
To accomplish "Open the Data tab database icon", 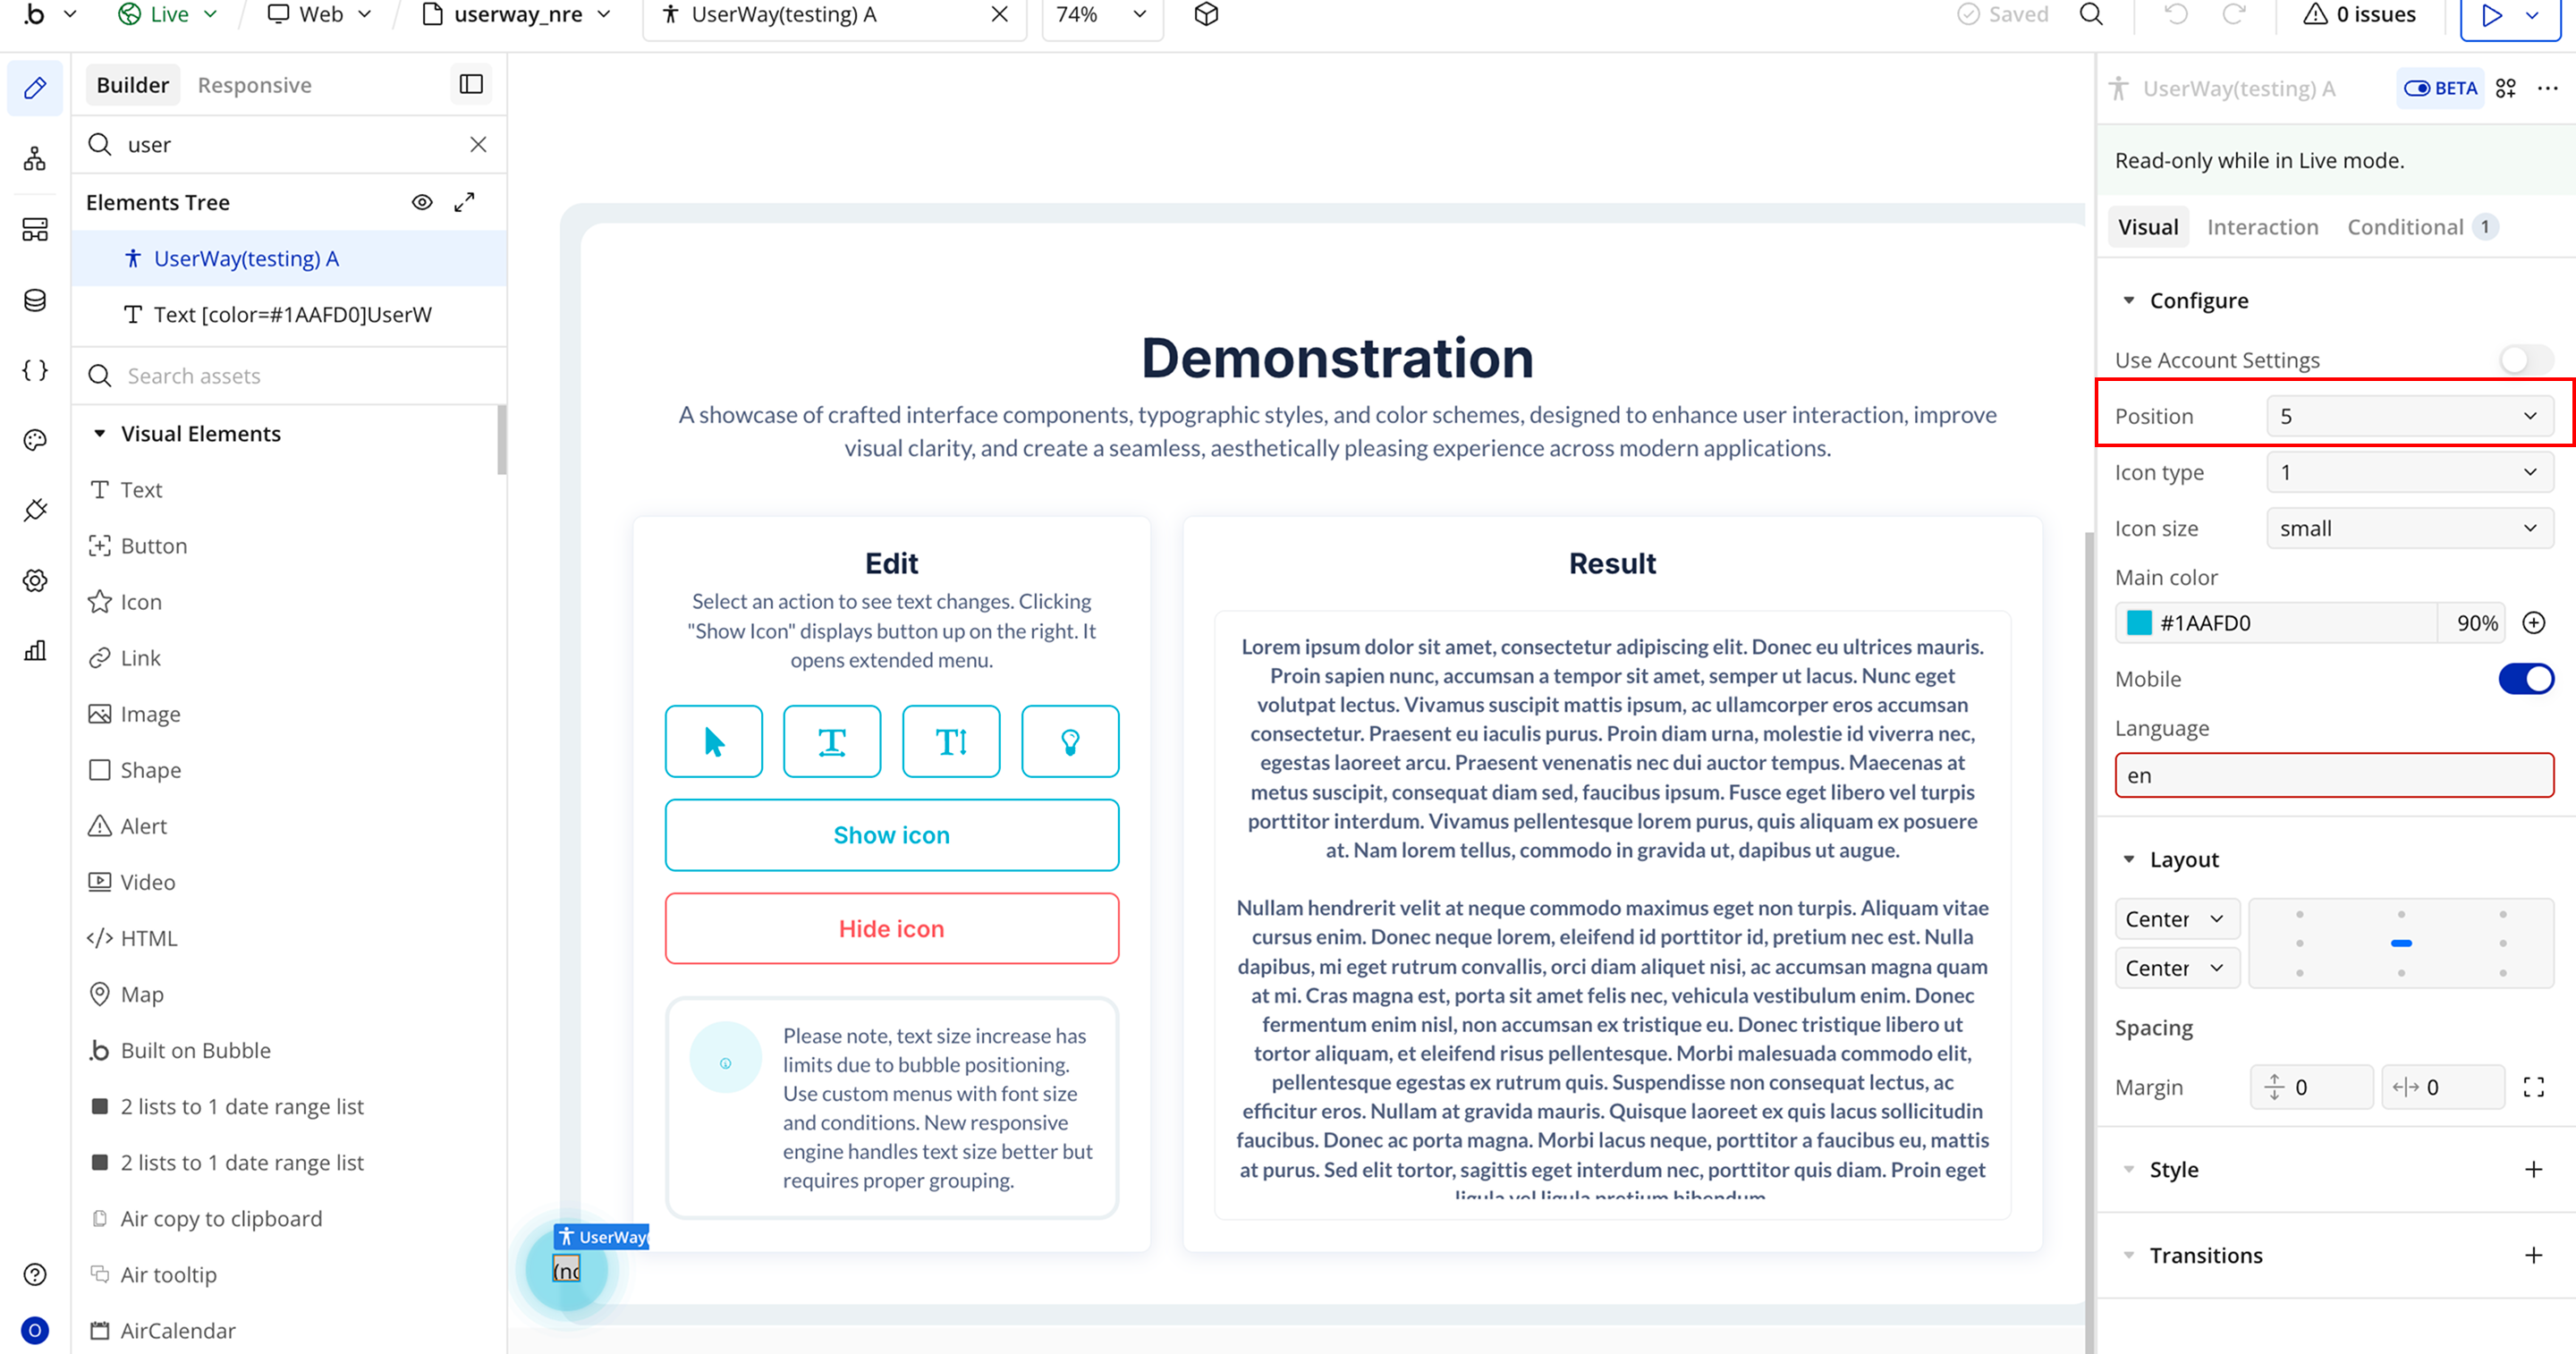I will (35, 300).
